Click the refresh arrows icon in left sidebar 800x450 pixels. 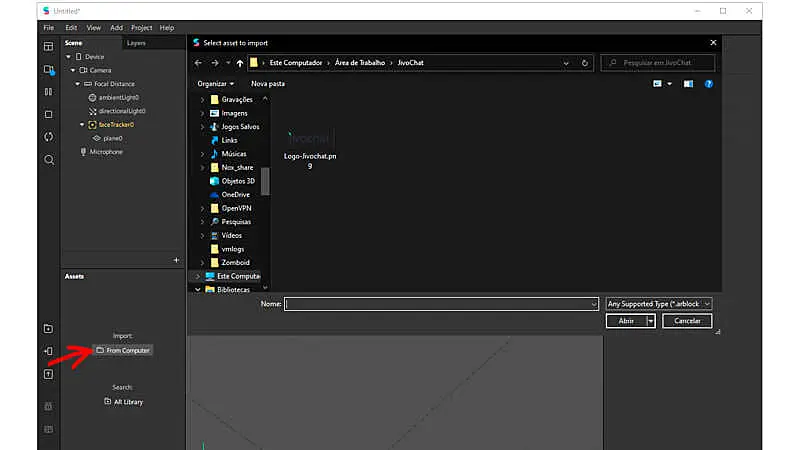point(48,137)
